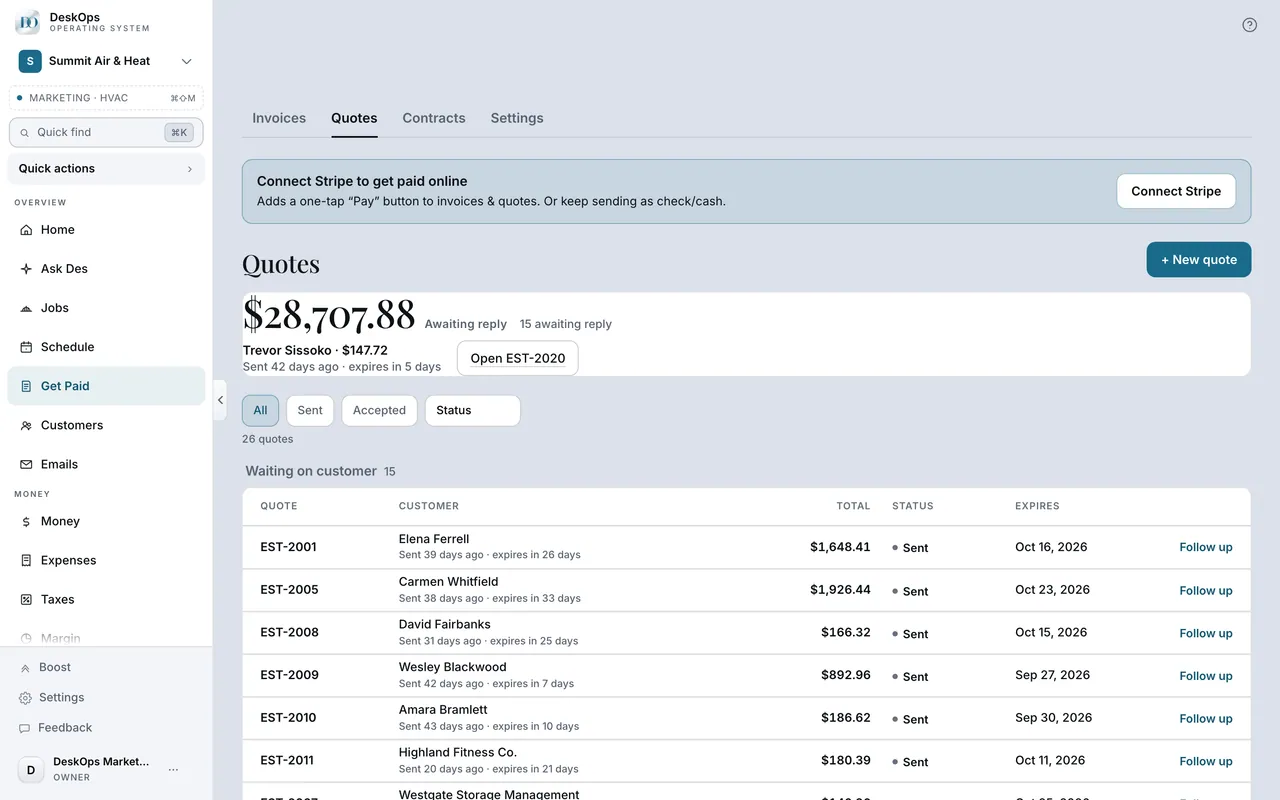Open the Summit Air & Heat workspace dropdown chevron

(x=186, y=61)
